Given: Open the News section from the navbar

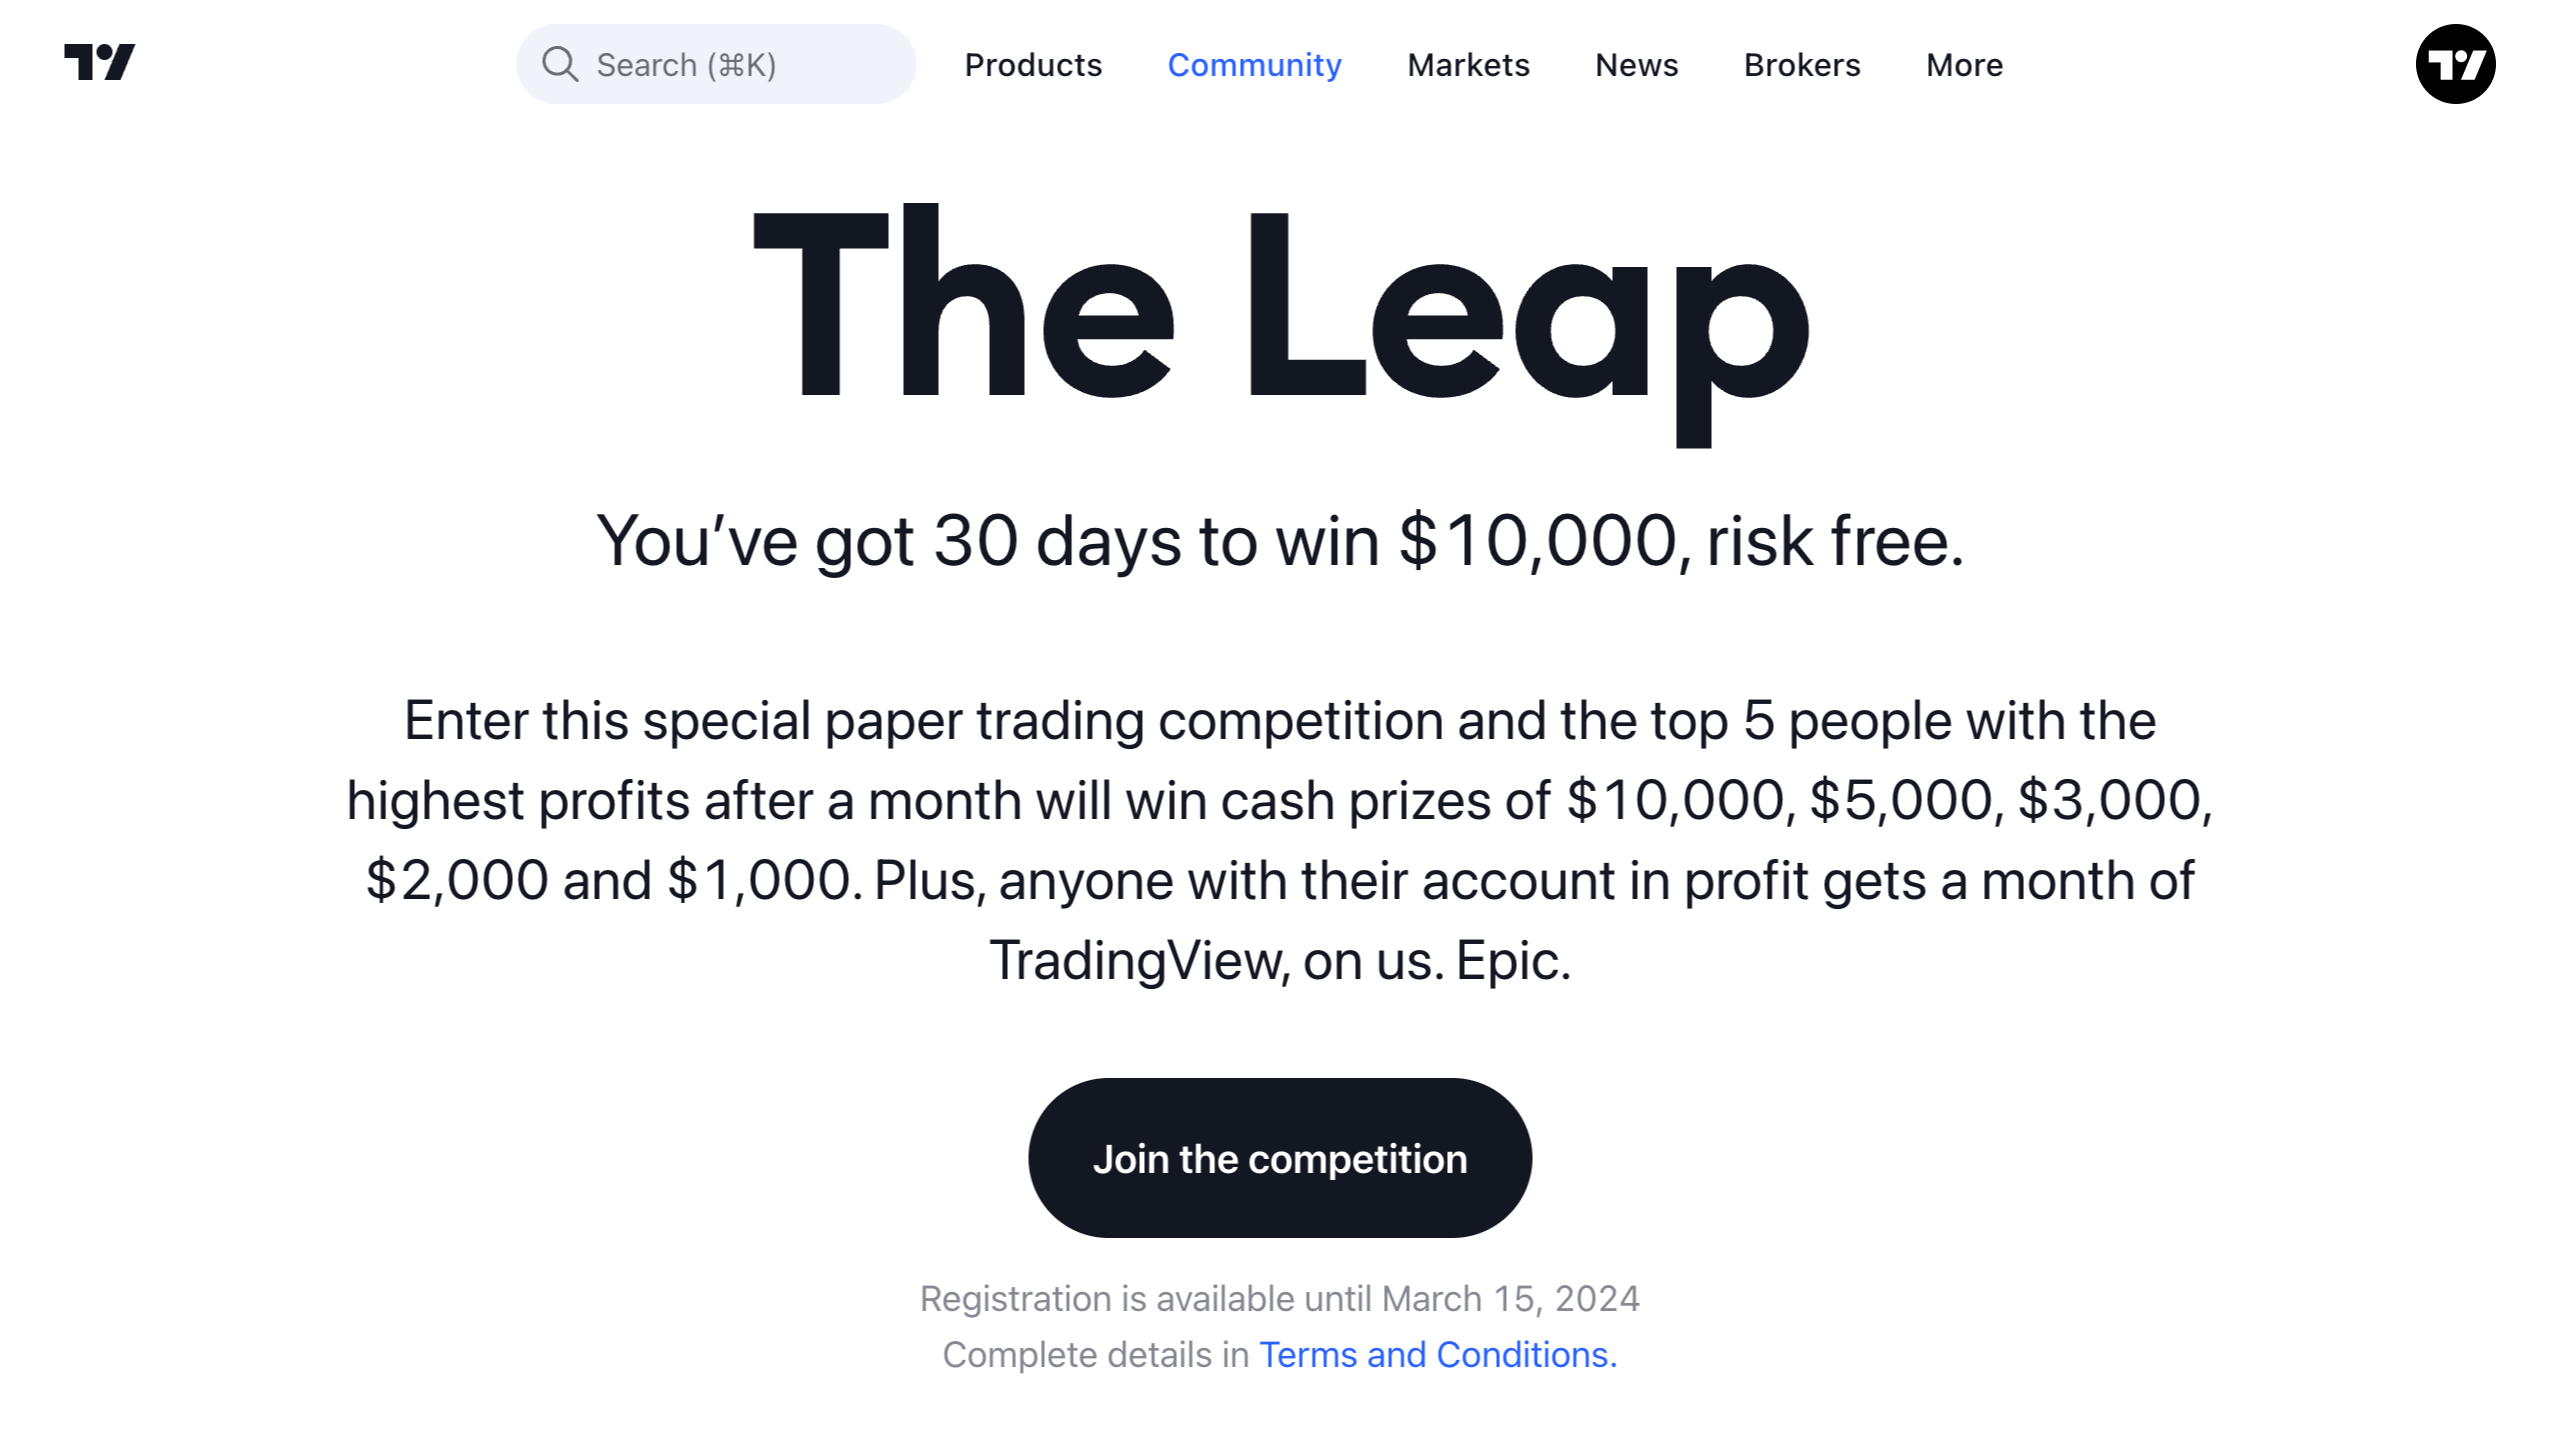Looking at the screenshot, I should click(x=1636, y=64).
